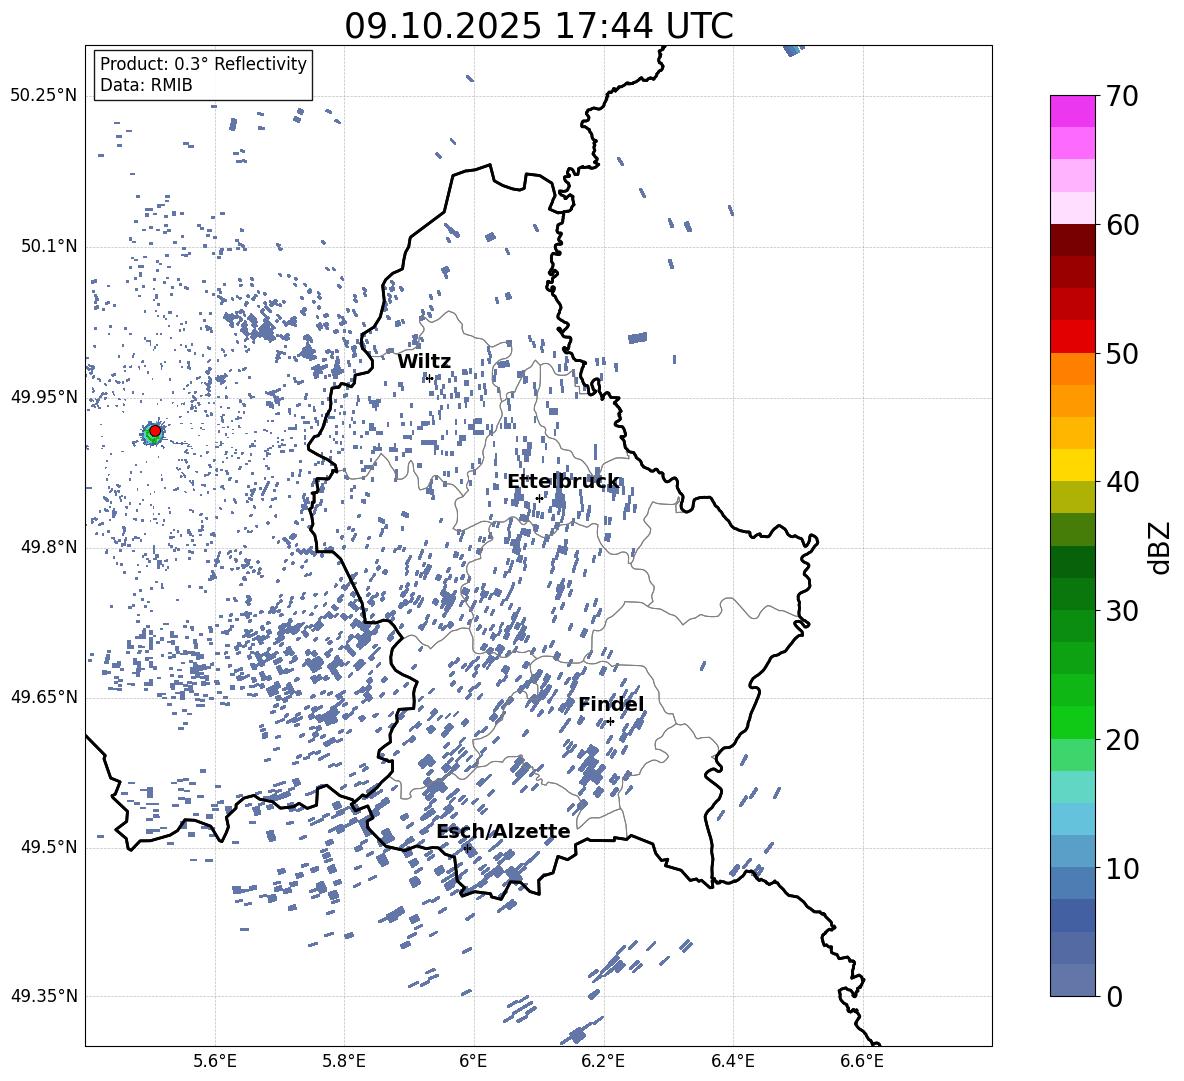Click the 0 tick label on colorbar
Screen dimensions: 1184x1081
[1114, 997]
